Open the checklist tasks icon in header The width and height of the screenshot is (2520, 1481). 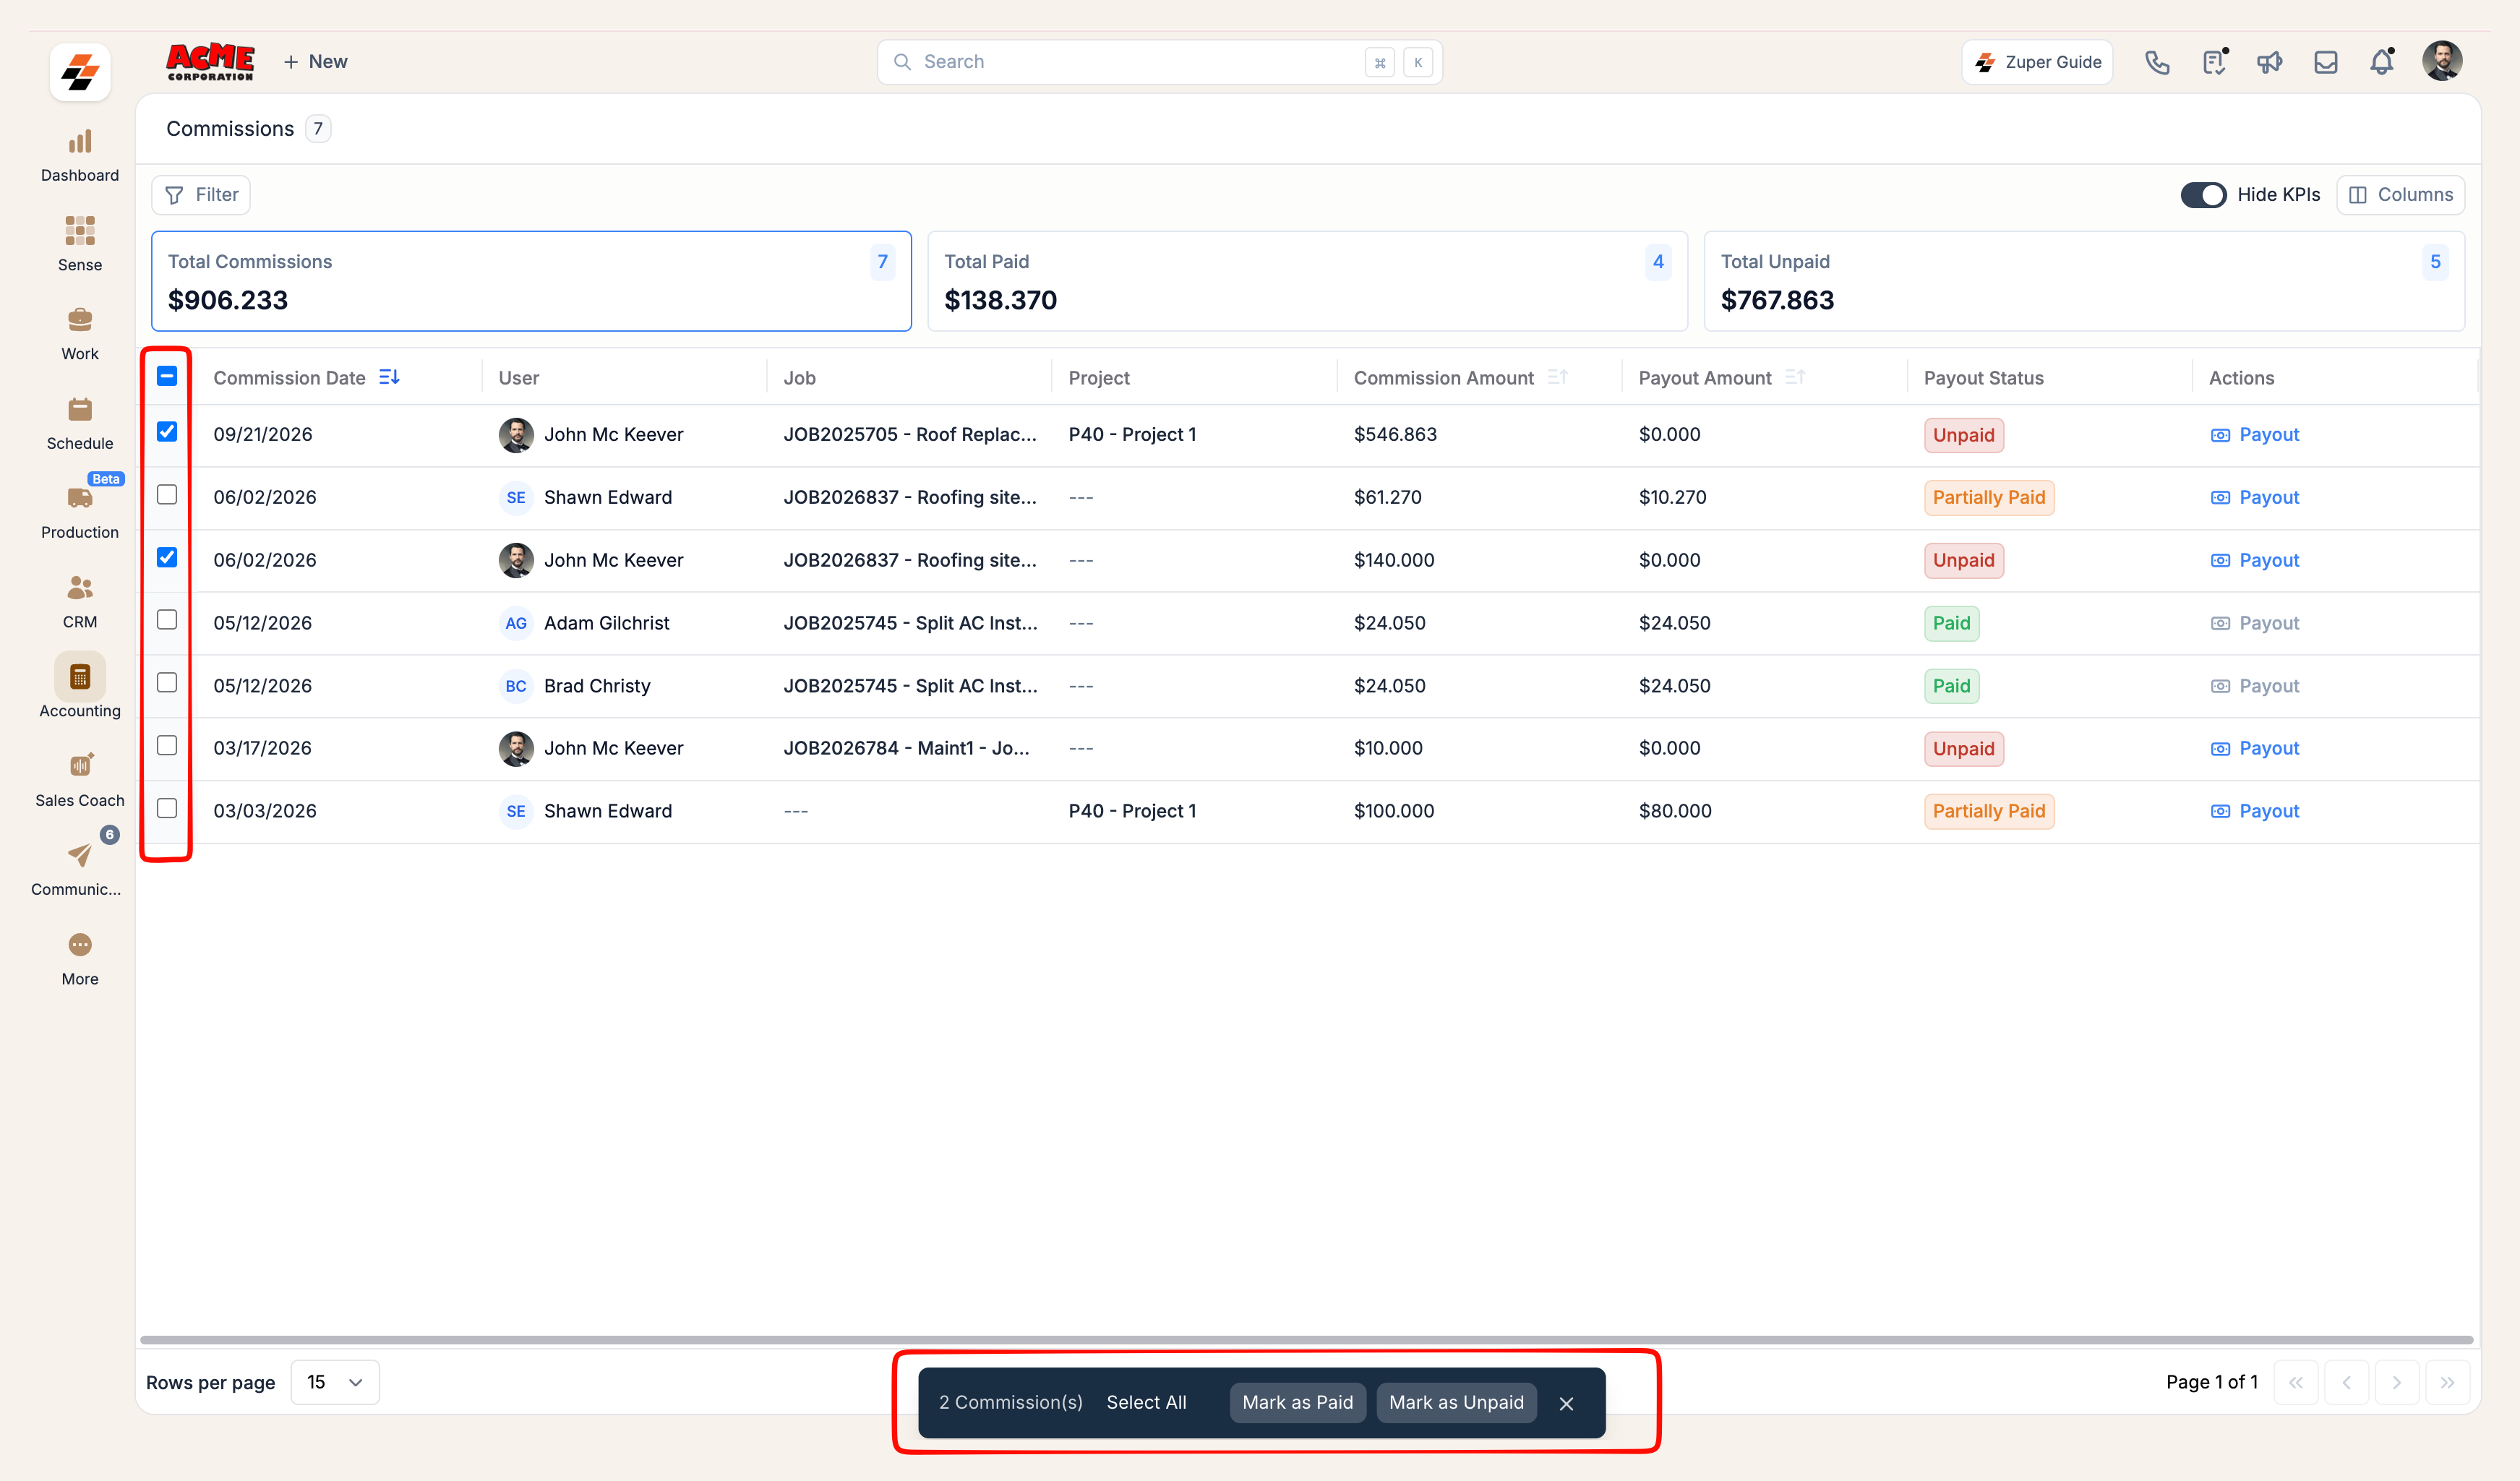tap(2214, 62)
